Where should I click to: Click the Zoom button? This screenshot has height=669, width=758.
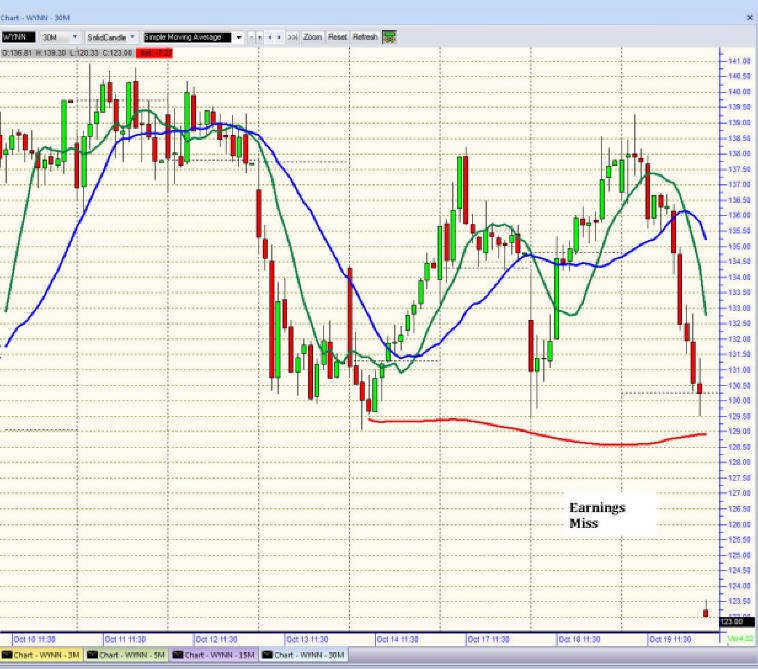(x=312, y=37)
